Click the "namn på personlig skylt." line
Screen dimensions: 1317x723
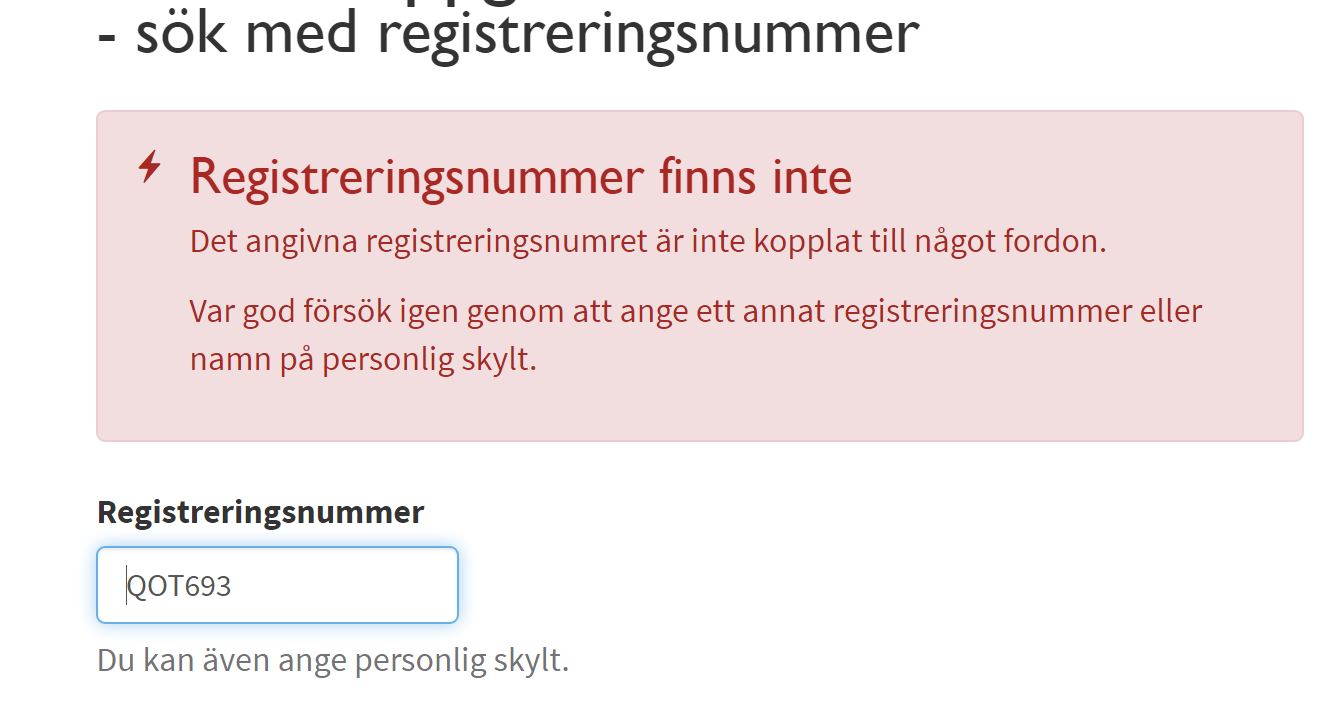click(x=363, y=359)
